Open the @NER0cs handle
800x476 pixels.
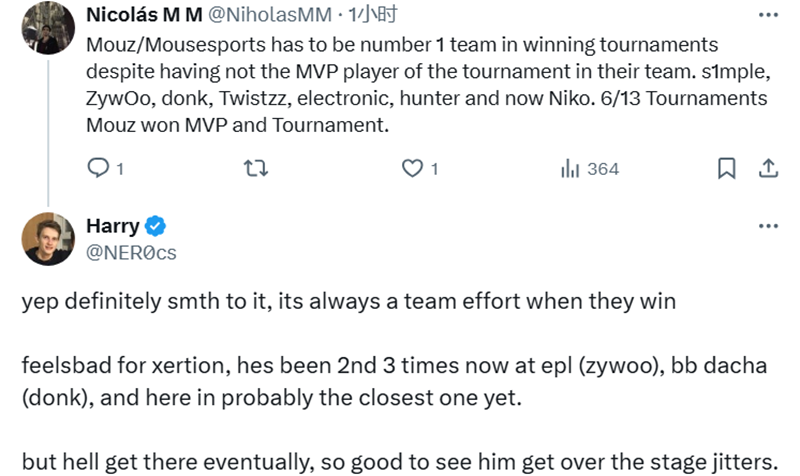pyautogui.click(x=132, y=253)
